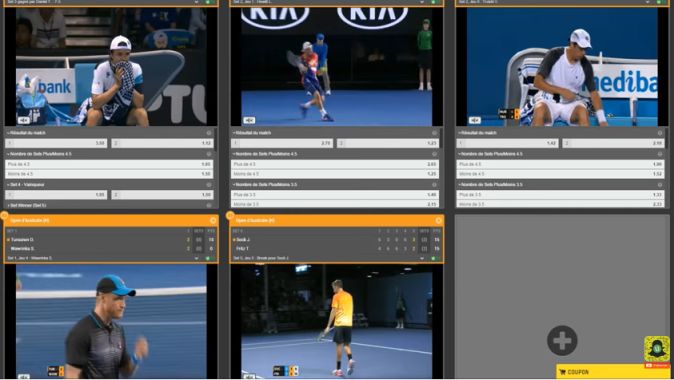Info icon for Sets Plus/Moins 4.5, towel-player panel
The image size is (674, 380).
209,154
